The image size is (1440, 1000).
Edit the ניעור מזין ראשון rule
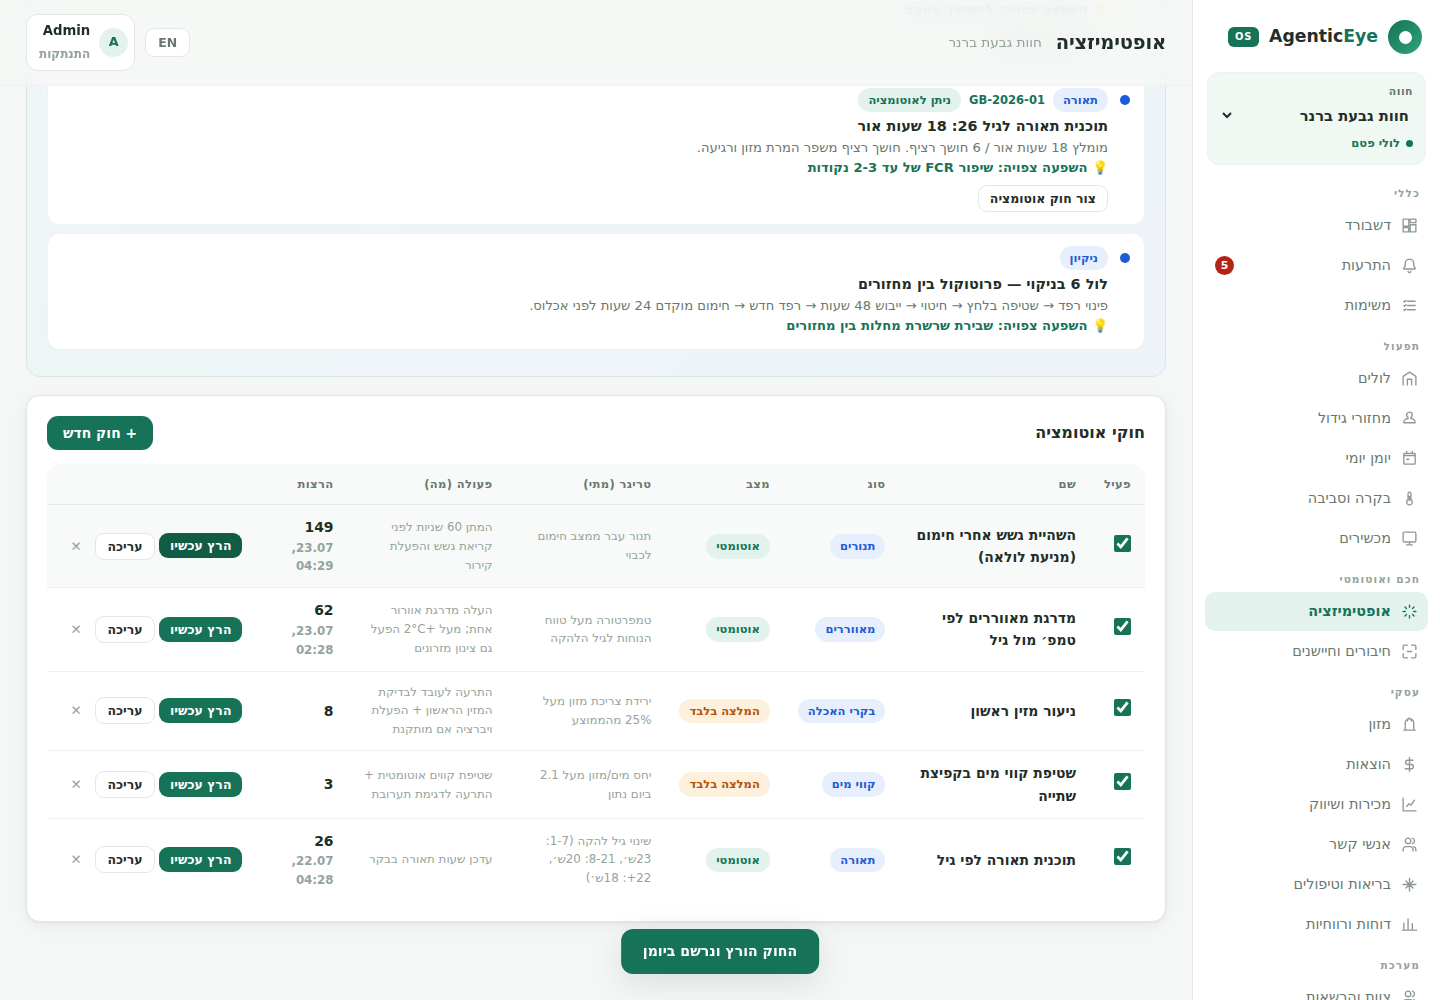(x=125, y=711)
